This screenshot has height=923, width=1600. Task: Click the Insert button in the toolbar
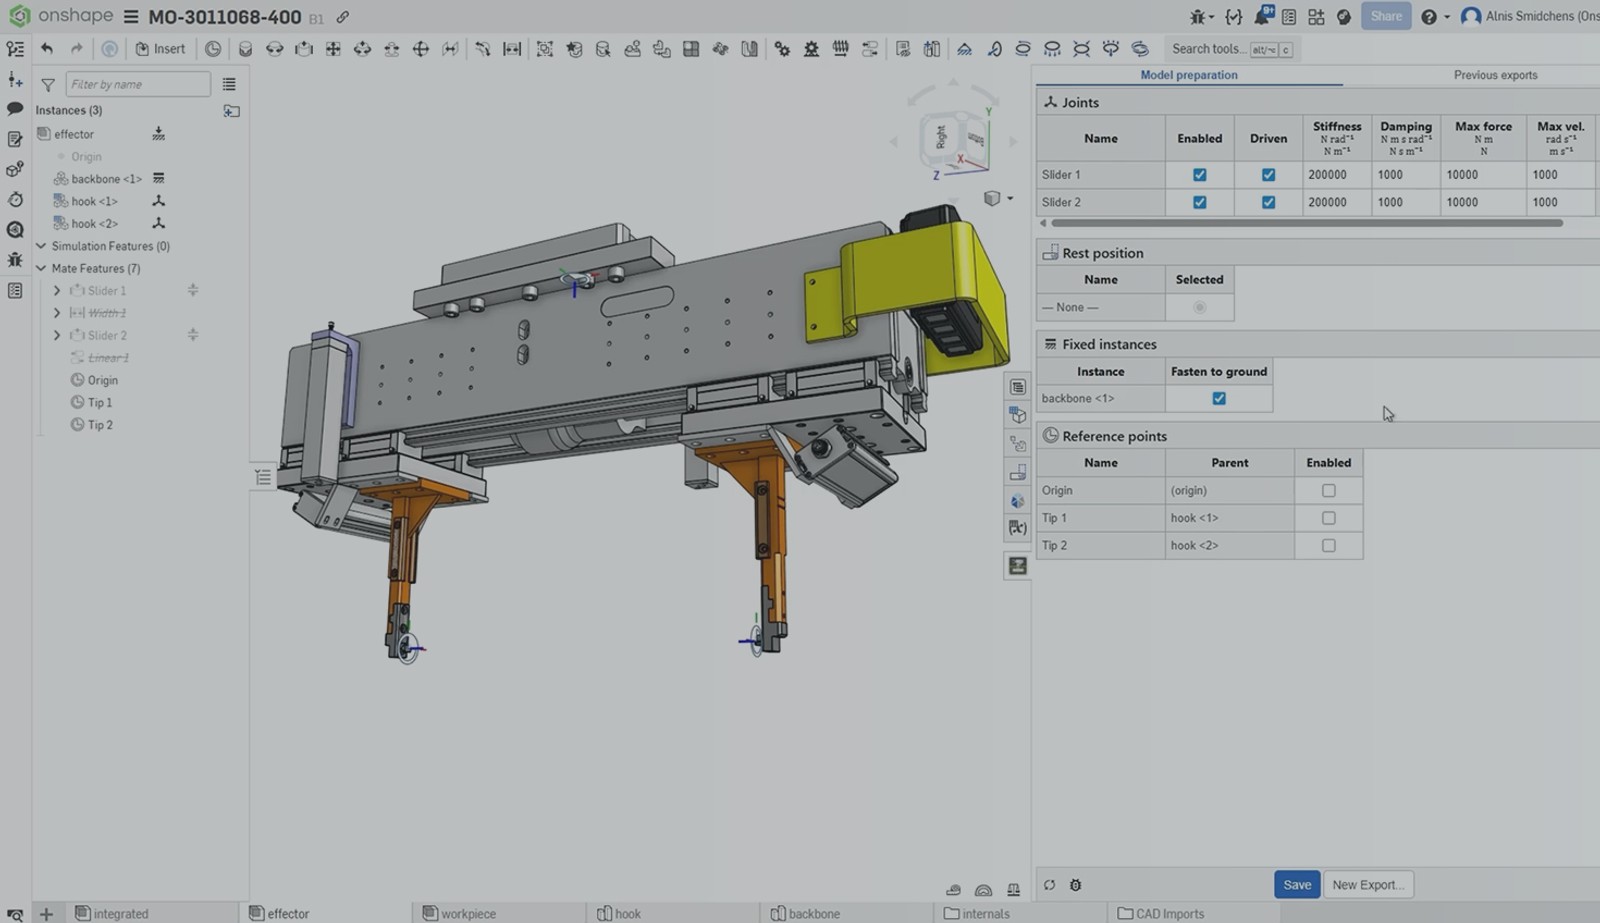pyautogui.click(x=160, y=49)
